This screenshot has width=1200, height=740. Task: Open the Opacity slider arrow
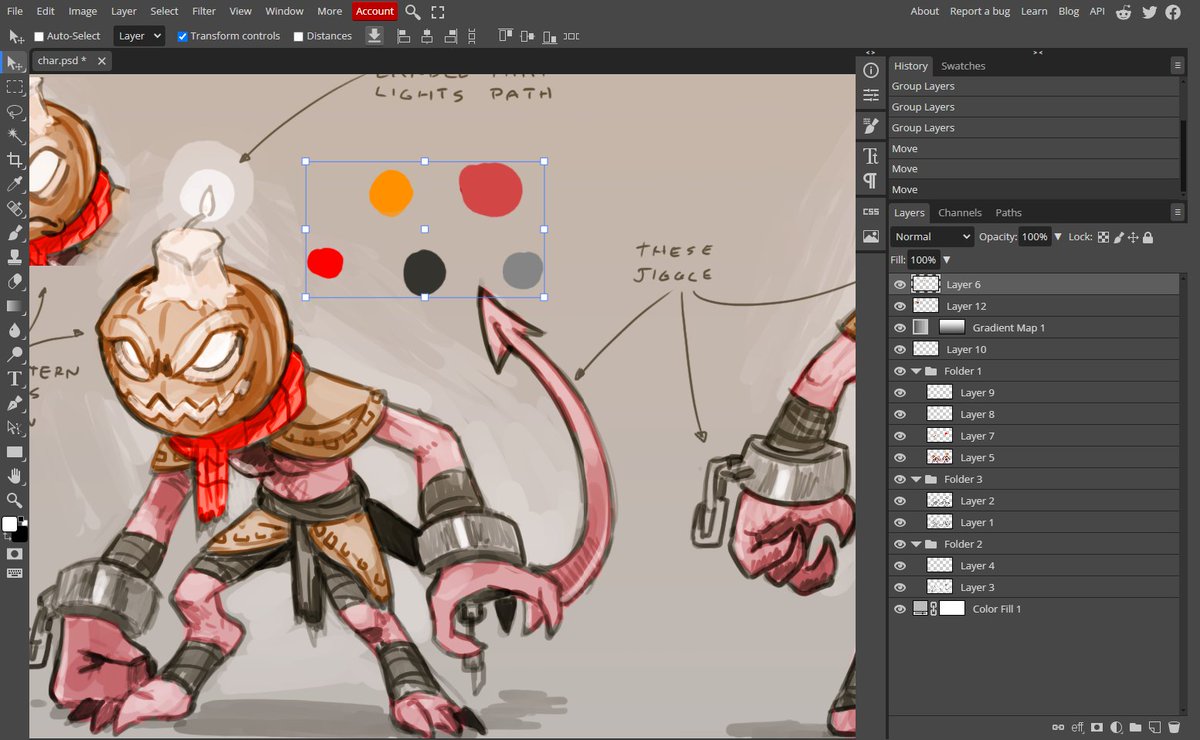click(1058, 237)
